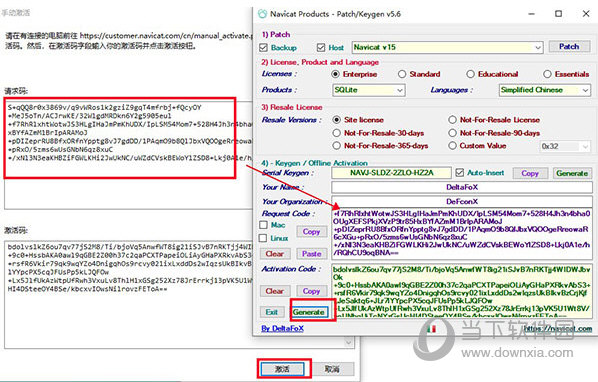Click the Your Name field DeltaFoX
598x382 pixels.
tap(462, 188)
